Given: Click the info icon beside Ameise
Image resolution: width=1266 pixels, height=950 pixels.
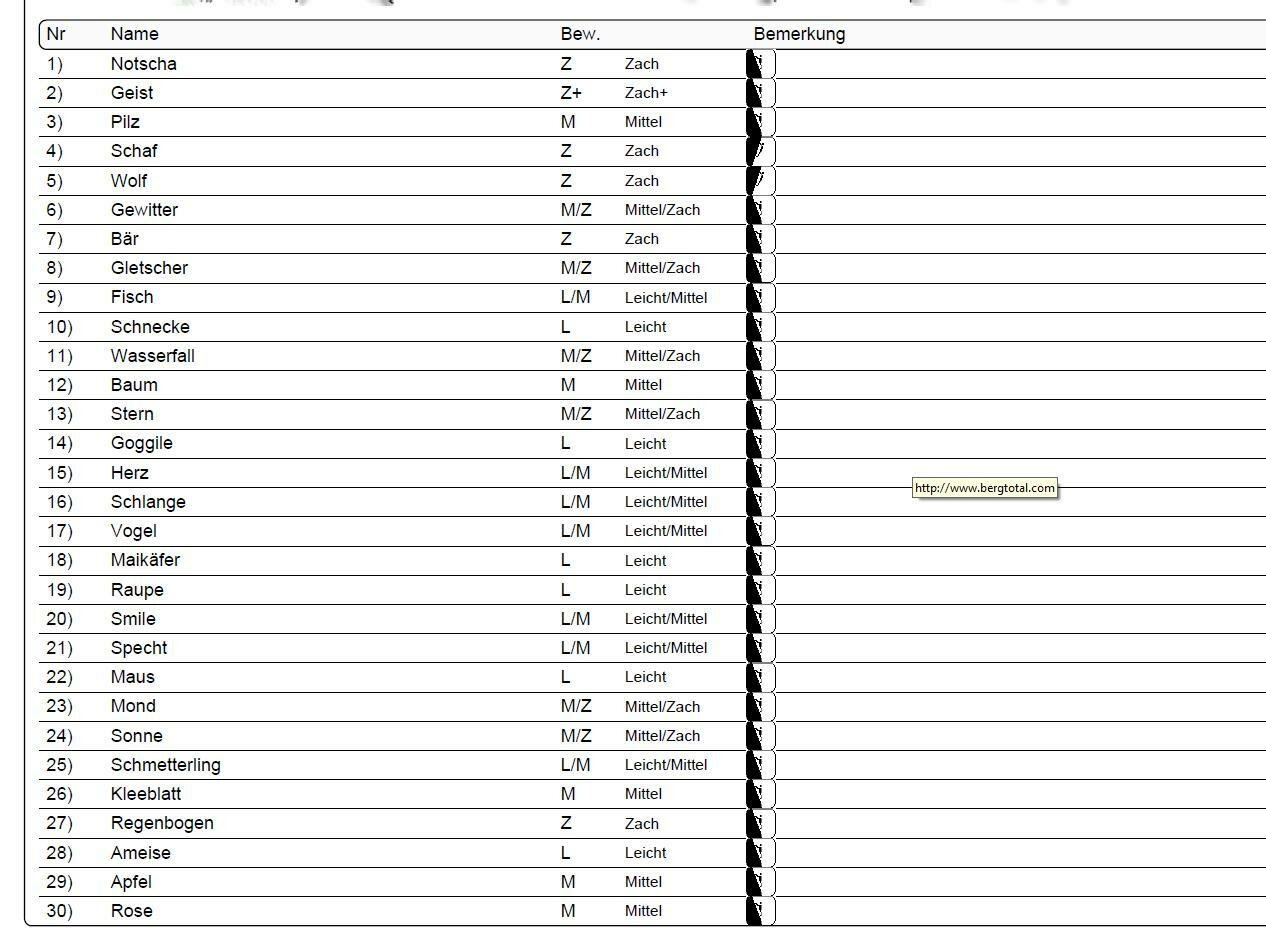Looking at the screenshot, I should (761, 853).
